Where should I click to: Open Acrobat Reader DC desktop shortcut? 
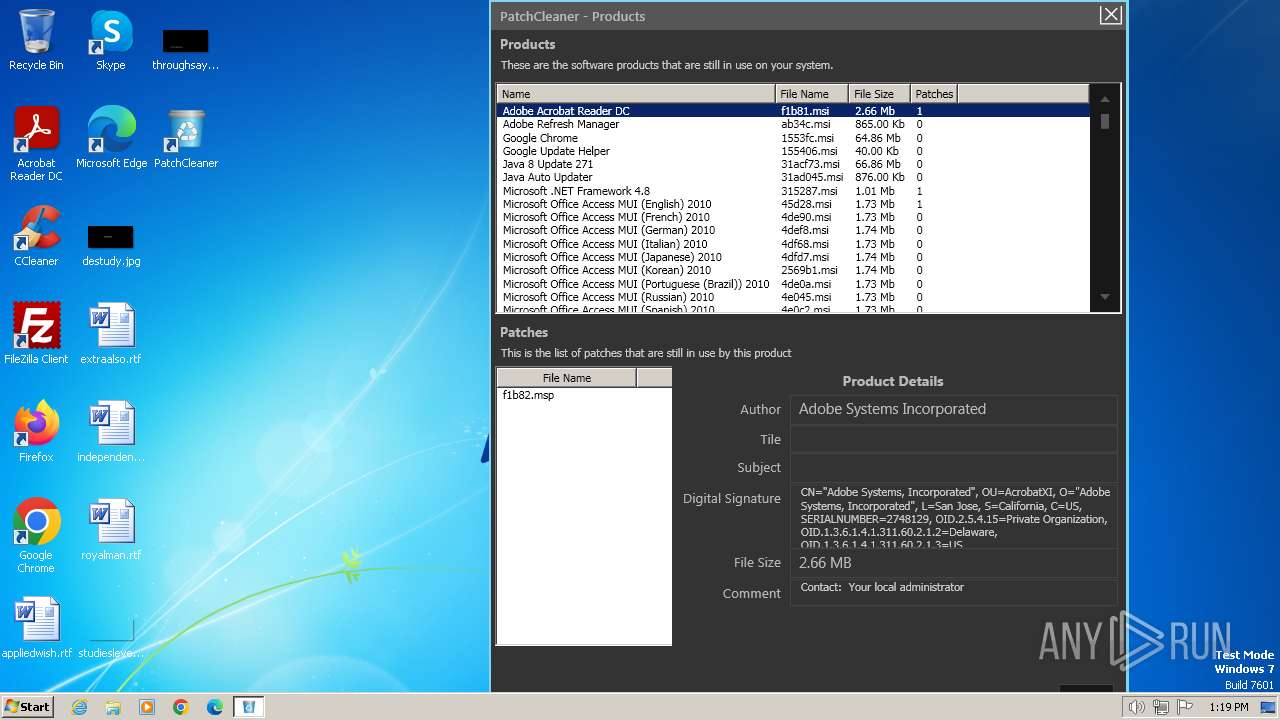36,144
